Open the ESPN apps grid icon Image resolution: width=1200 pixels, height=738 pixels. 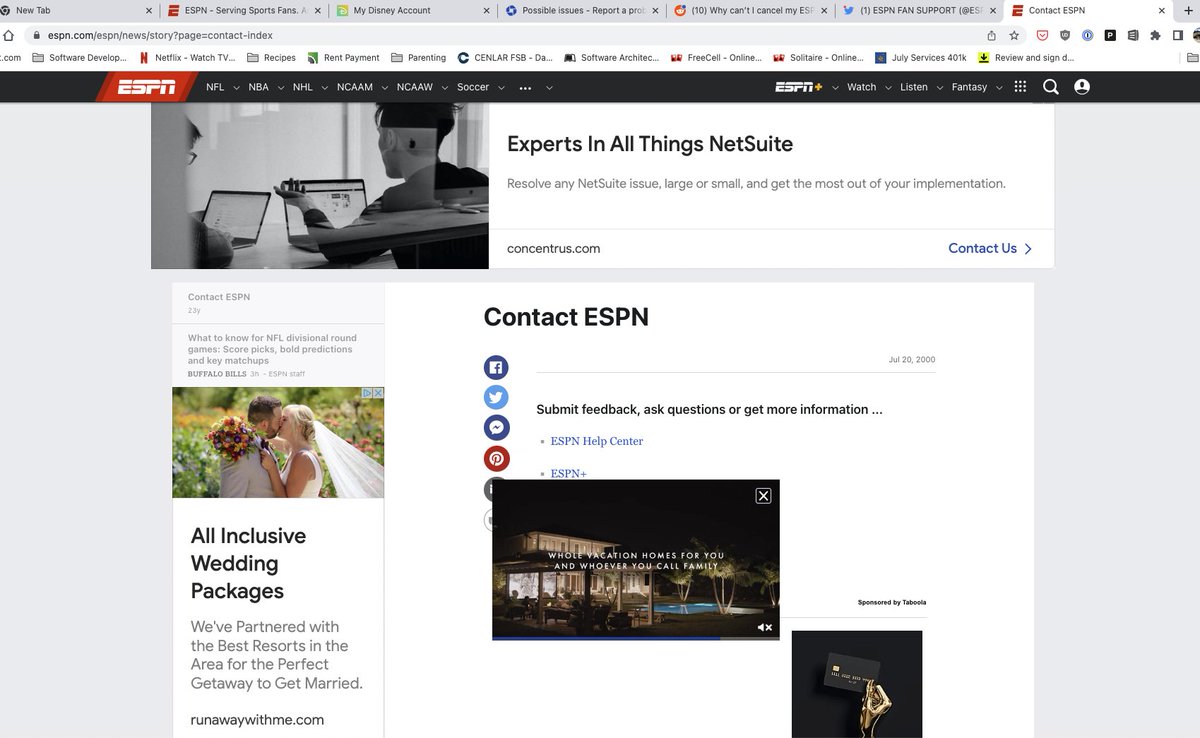[x=1020, y=87]
